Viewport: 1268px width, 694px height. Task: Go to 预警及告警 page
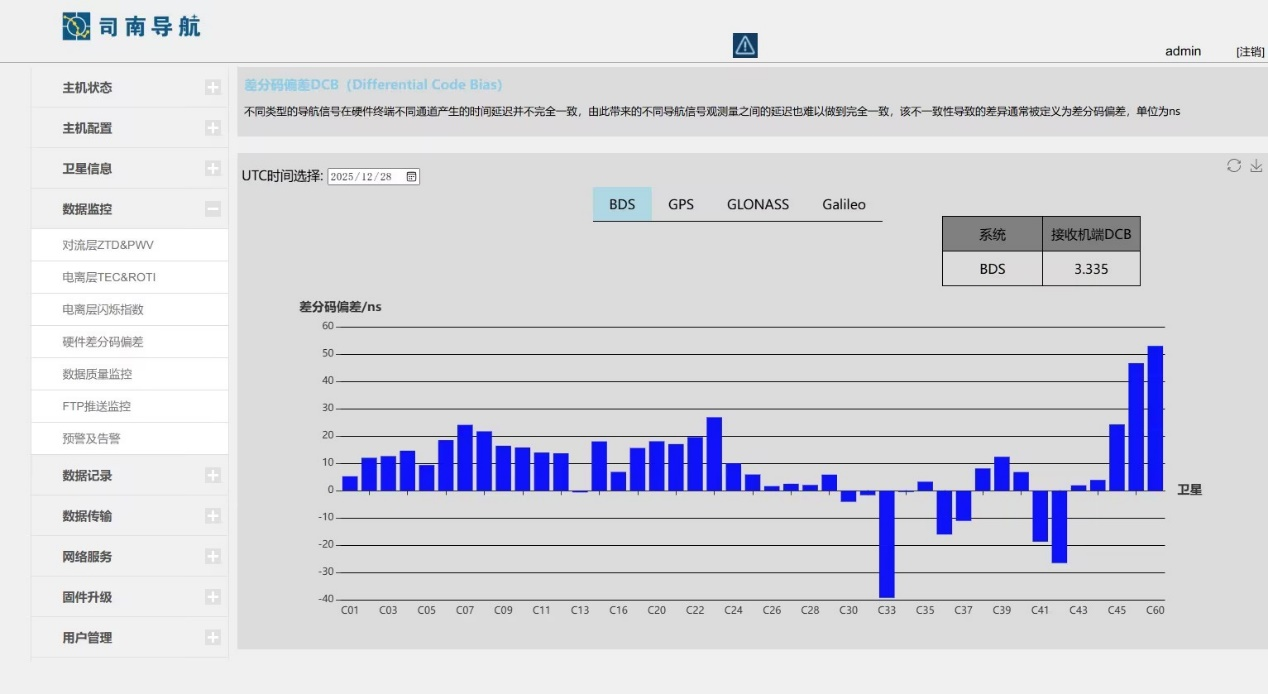(91, 439)
